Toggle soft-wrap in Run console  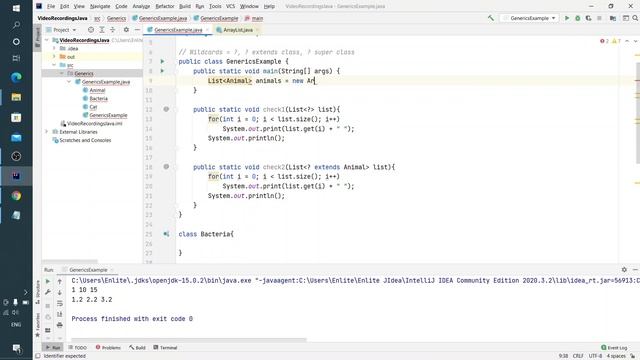[60, 303]
